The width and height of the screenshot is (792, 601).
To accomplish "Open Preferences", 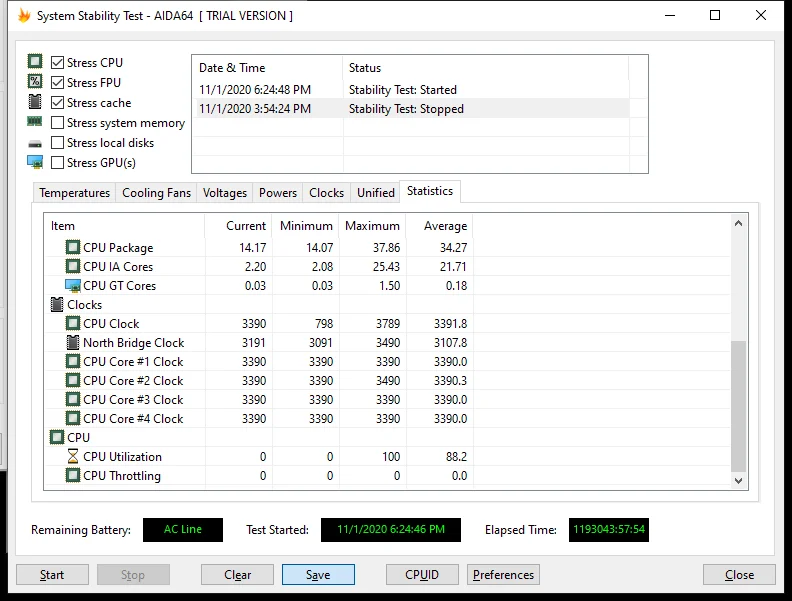I will 503,575.
